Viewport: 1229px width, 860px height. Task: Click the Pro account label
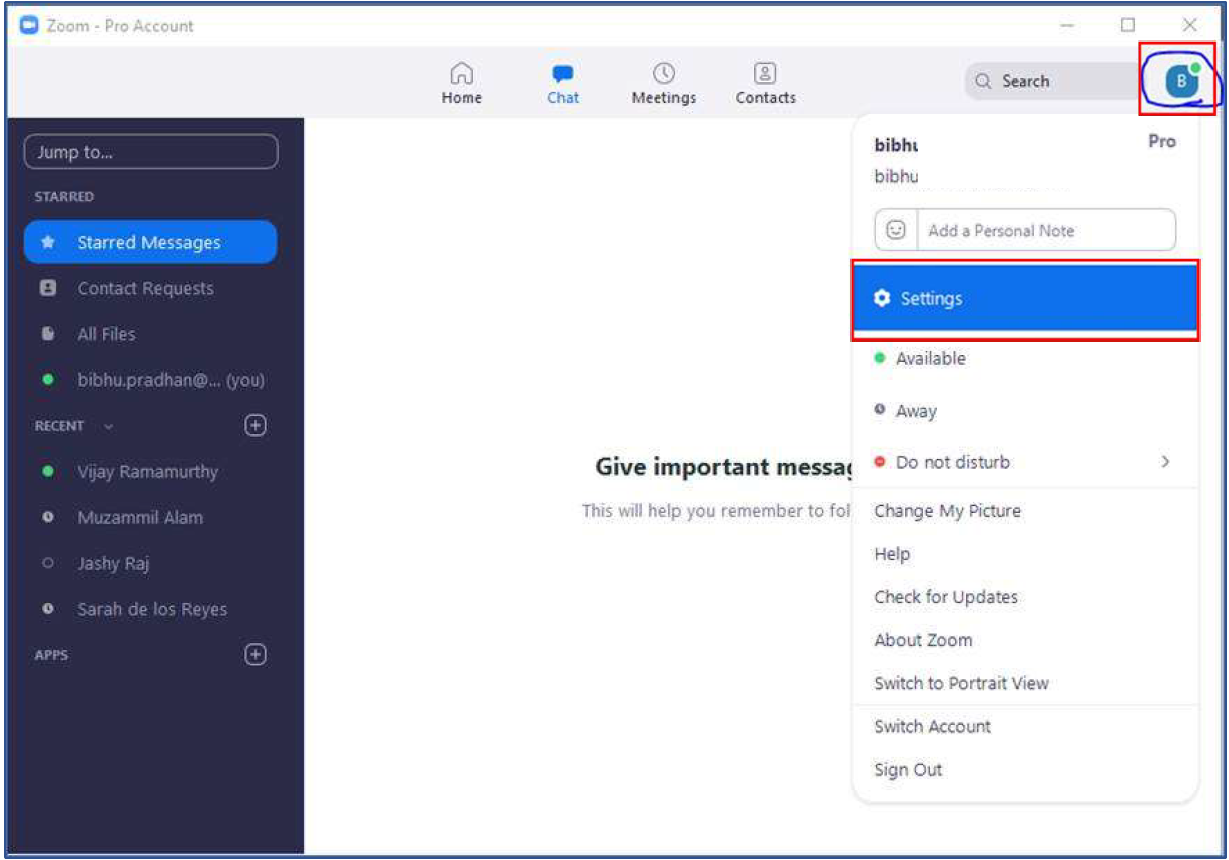click(x=1162, y=142)
